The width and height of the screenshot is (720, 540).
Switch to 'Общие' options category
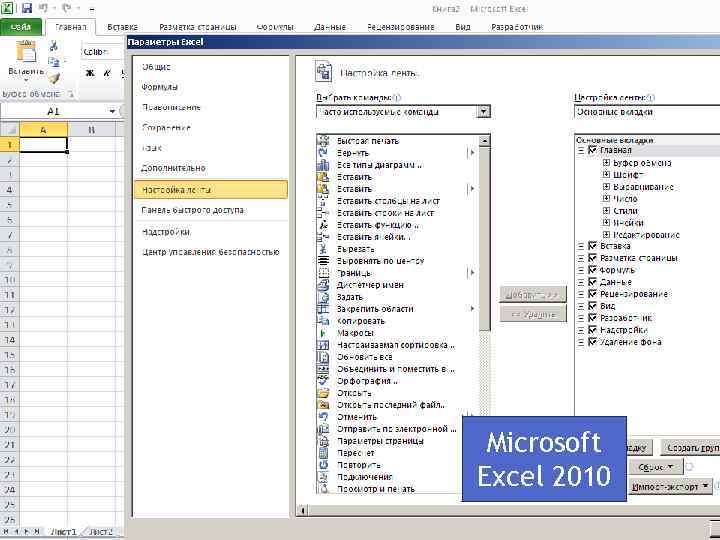(x=156, y=67)
